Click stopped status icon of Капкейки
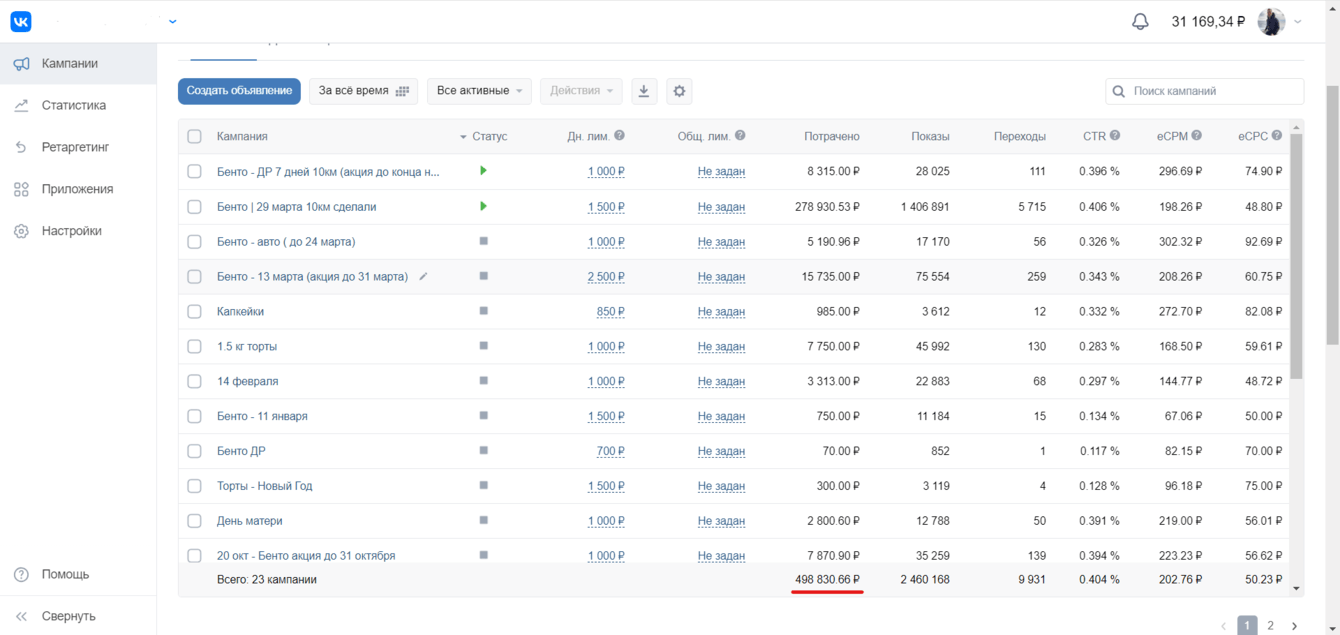The width and height of the screenshot is (1340, 635). click(x=483, y=311)
